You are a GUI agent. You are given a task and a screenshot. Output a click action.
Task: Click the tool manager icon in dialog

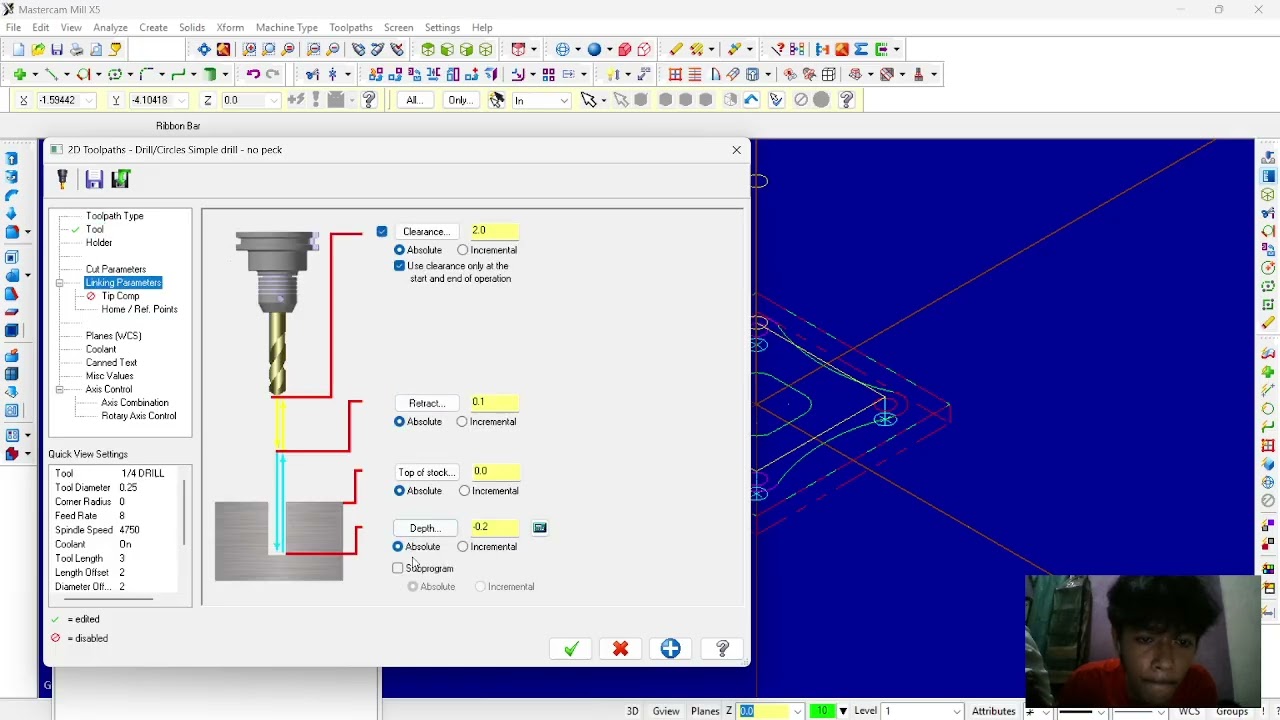62,179
